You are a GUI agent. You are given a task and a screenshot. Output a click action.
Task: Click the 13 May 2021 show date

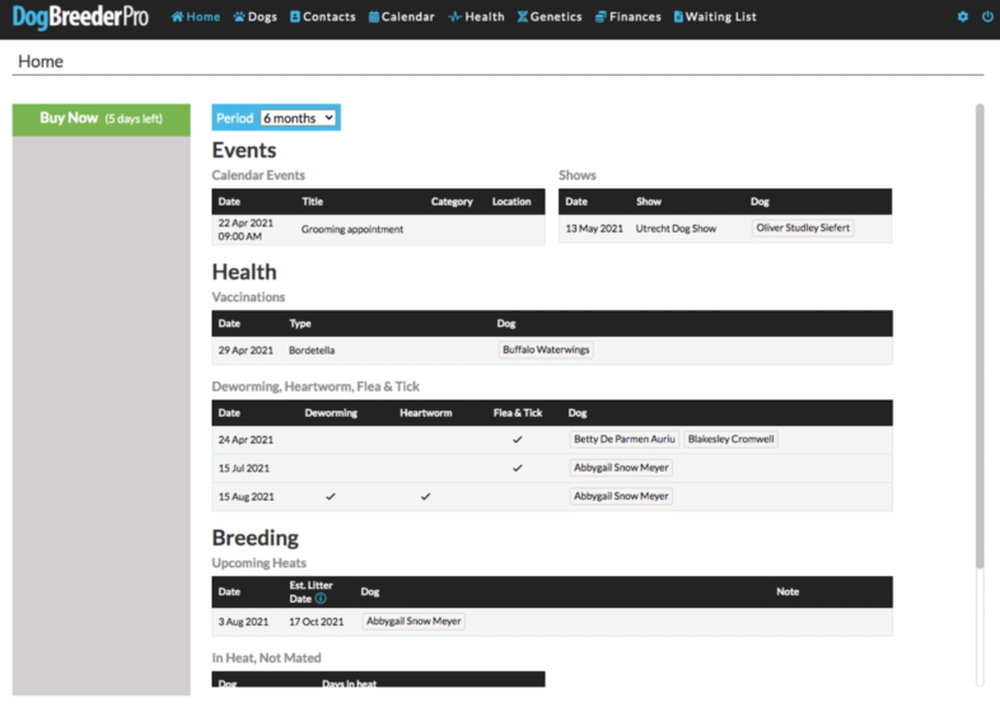click(594, 228)
